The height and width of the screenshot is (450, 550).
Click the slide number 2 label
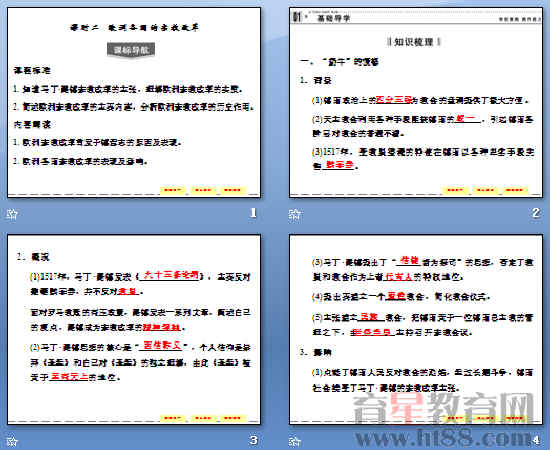536,213
